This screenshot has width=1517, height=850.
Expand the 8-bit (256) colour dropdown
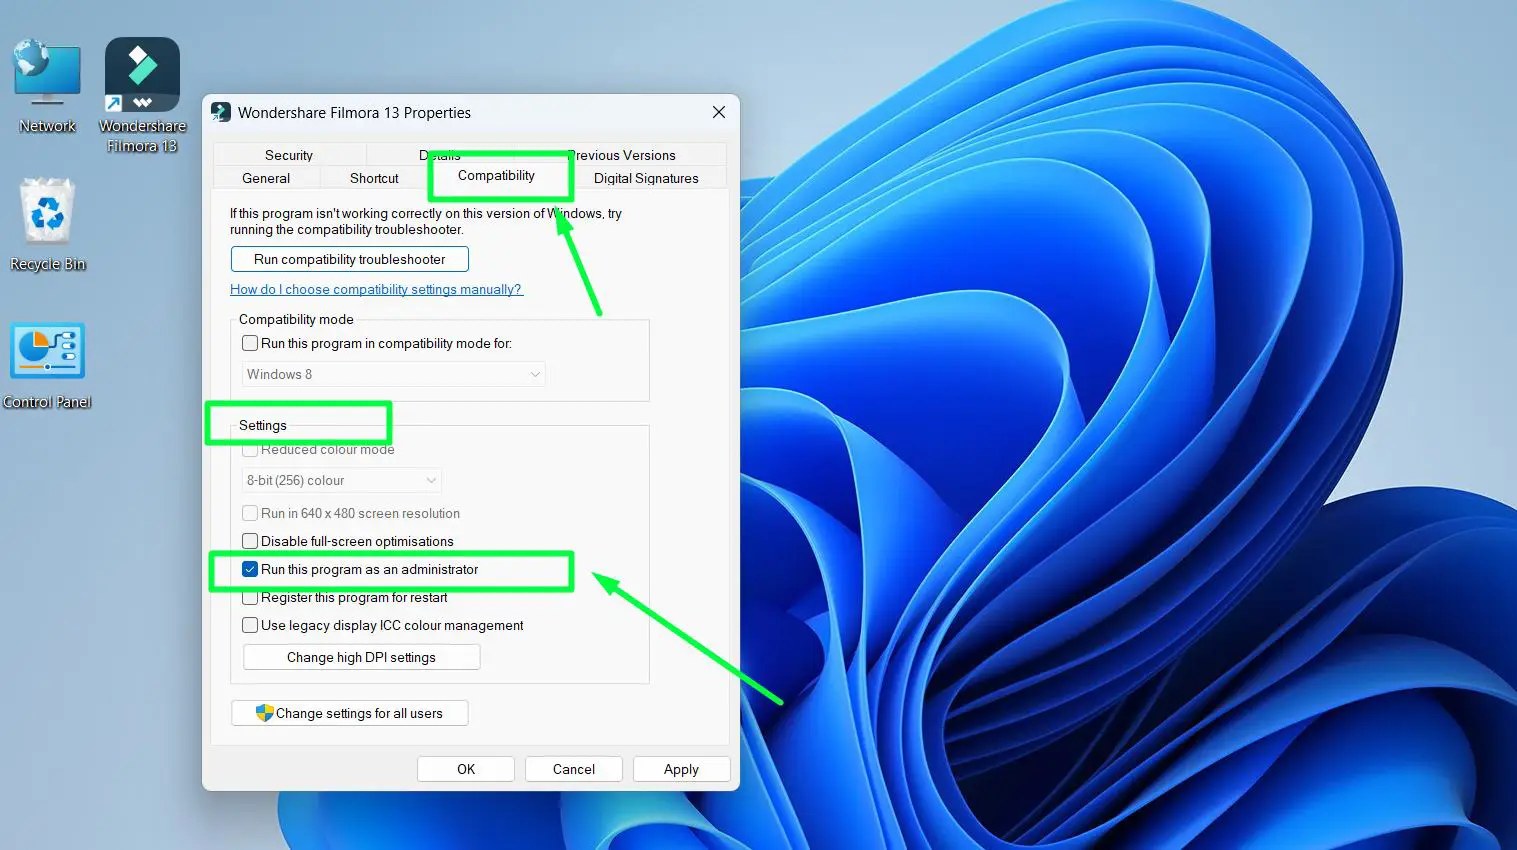coord(430,480)
